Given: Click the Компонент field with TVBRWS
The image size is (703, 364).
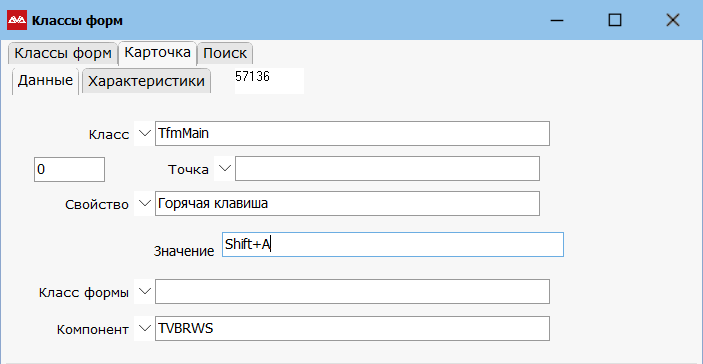Looking at the screenshot, I should (352, 329).
